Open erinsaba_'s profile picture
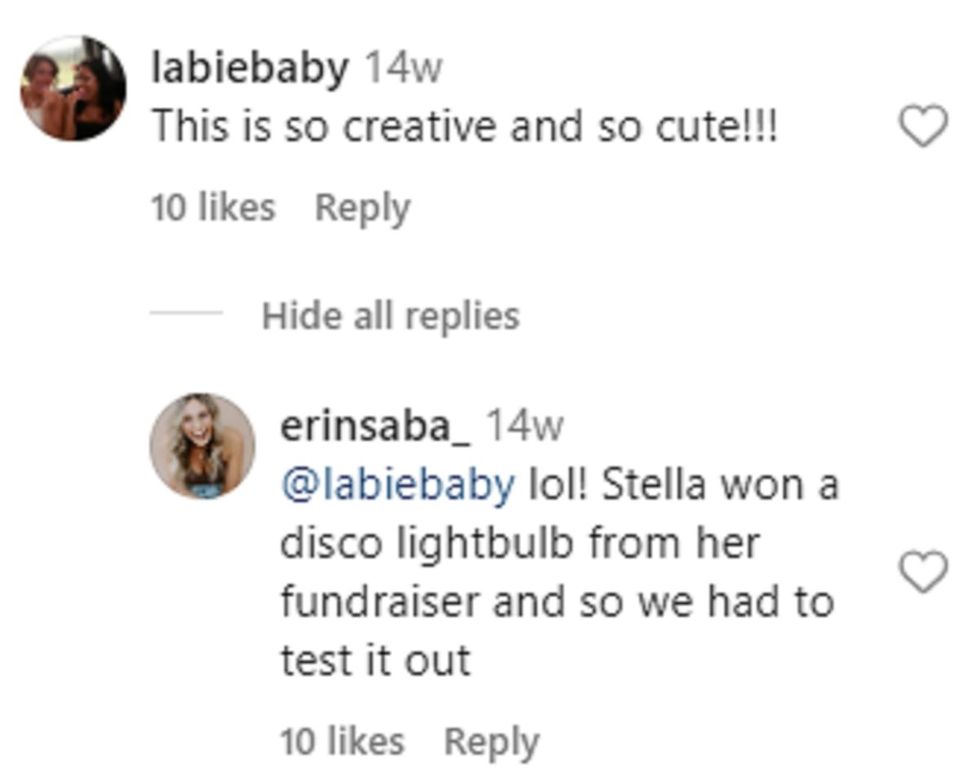This screenshot has height=781, width=980. pos(202,446)
